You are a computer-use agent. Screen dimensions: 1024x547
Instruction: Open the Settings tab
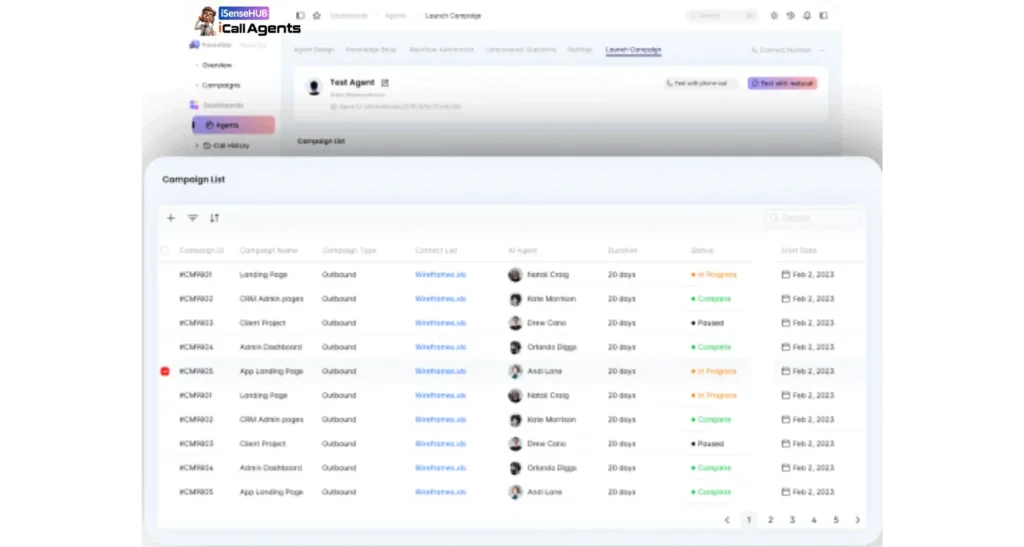[579, 50]
